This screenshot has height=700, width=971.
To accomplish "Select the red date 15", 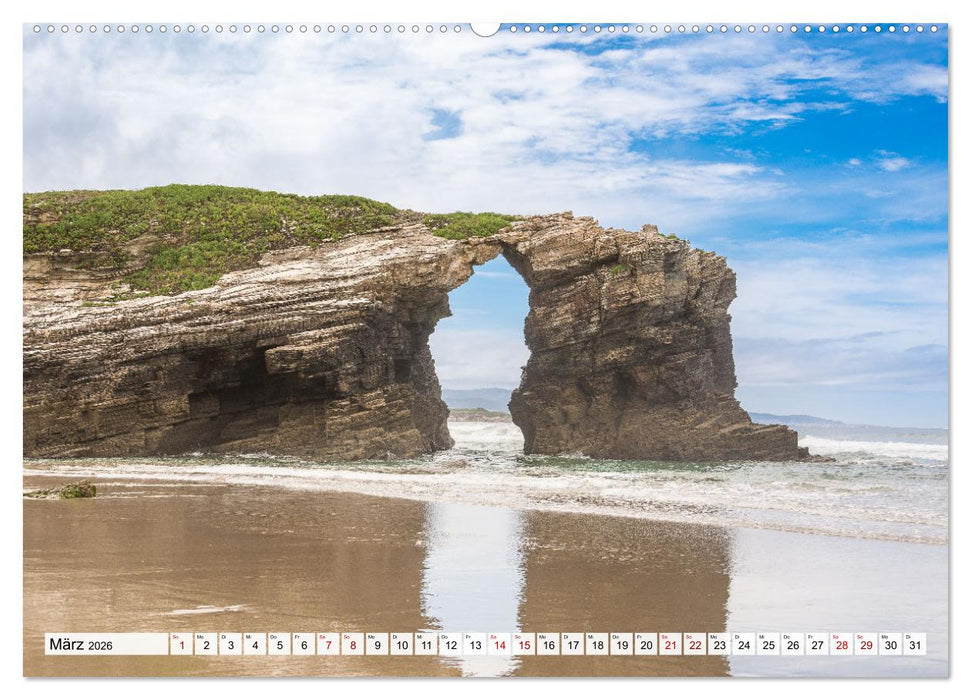I will (x=524, y=644).
